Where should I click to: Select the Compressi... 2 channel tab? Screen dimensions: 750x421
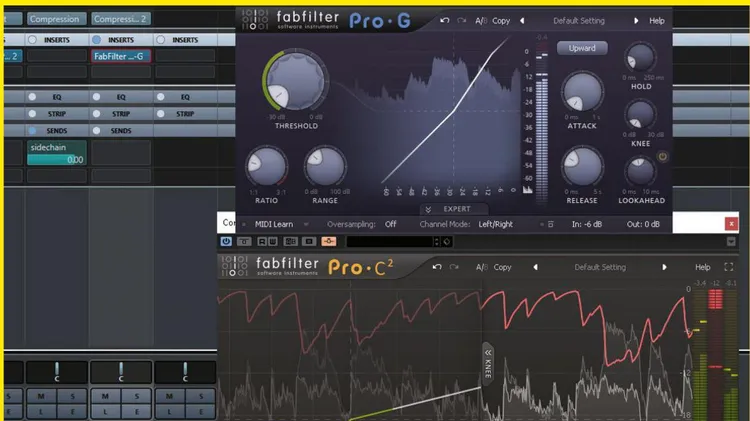[120, 19]
